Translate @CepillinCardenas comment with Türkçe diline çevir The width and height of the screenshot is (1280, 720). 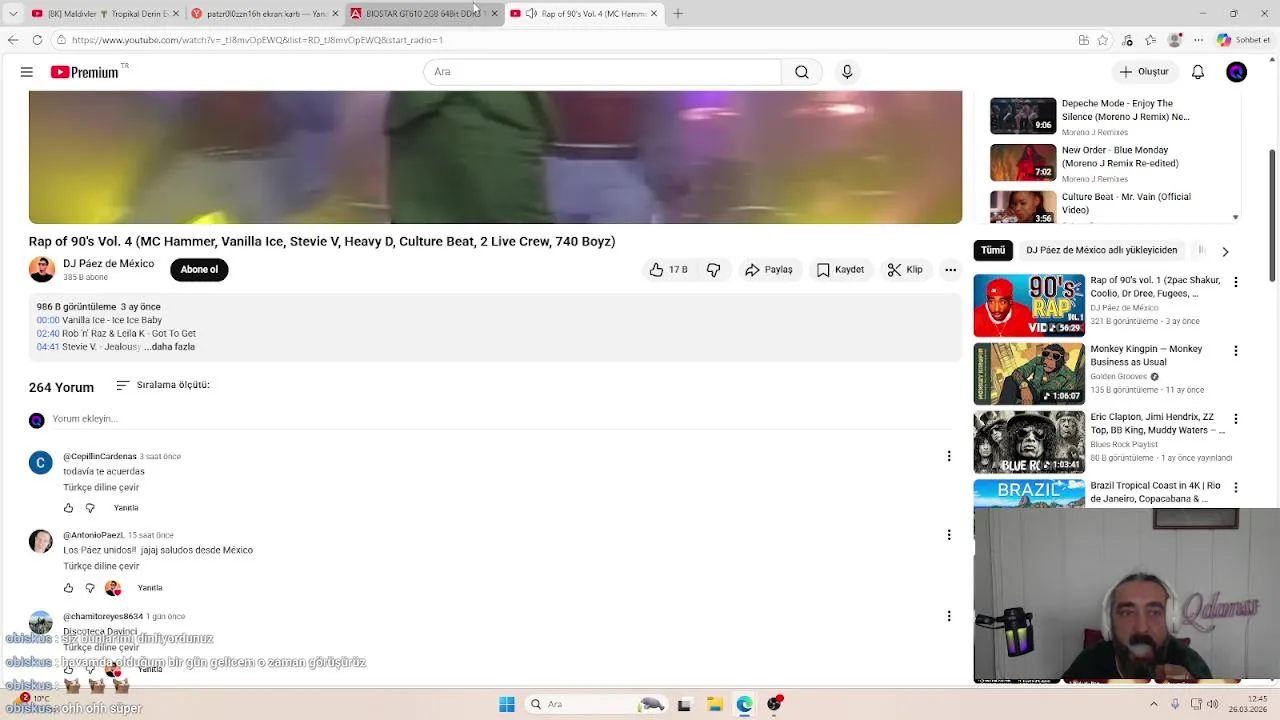pyautogui.click(x=101, y=488)
